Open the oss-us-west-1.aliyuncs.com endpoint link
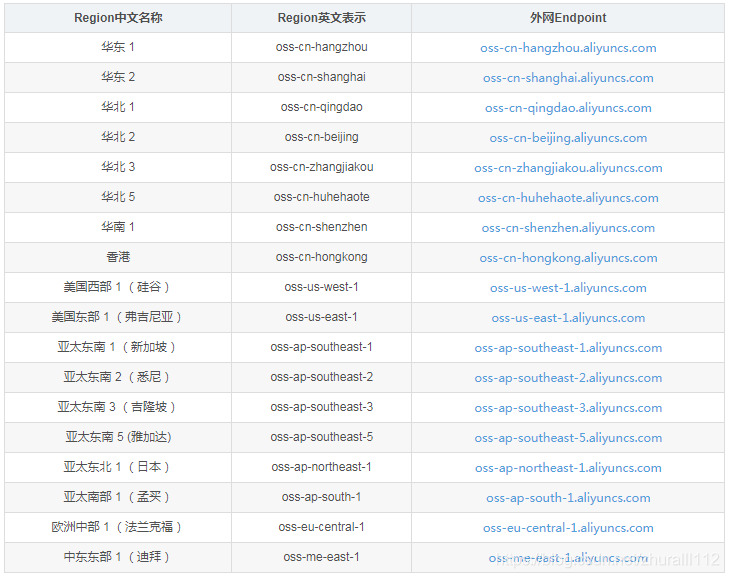Image resolution: width=729 pixels, height=578 pixels. [568, 288]
